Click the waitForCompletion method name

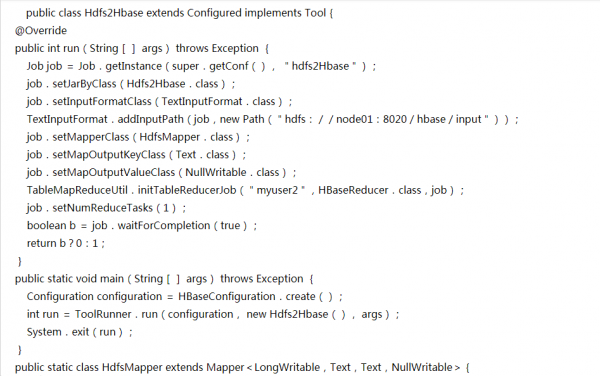point(164,225)
